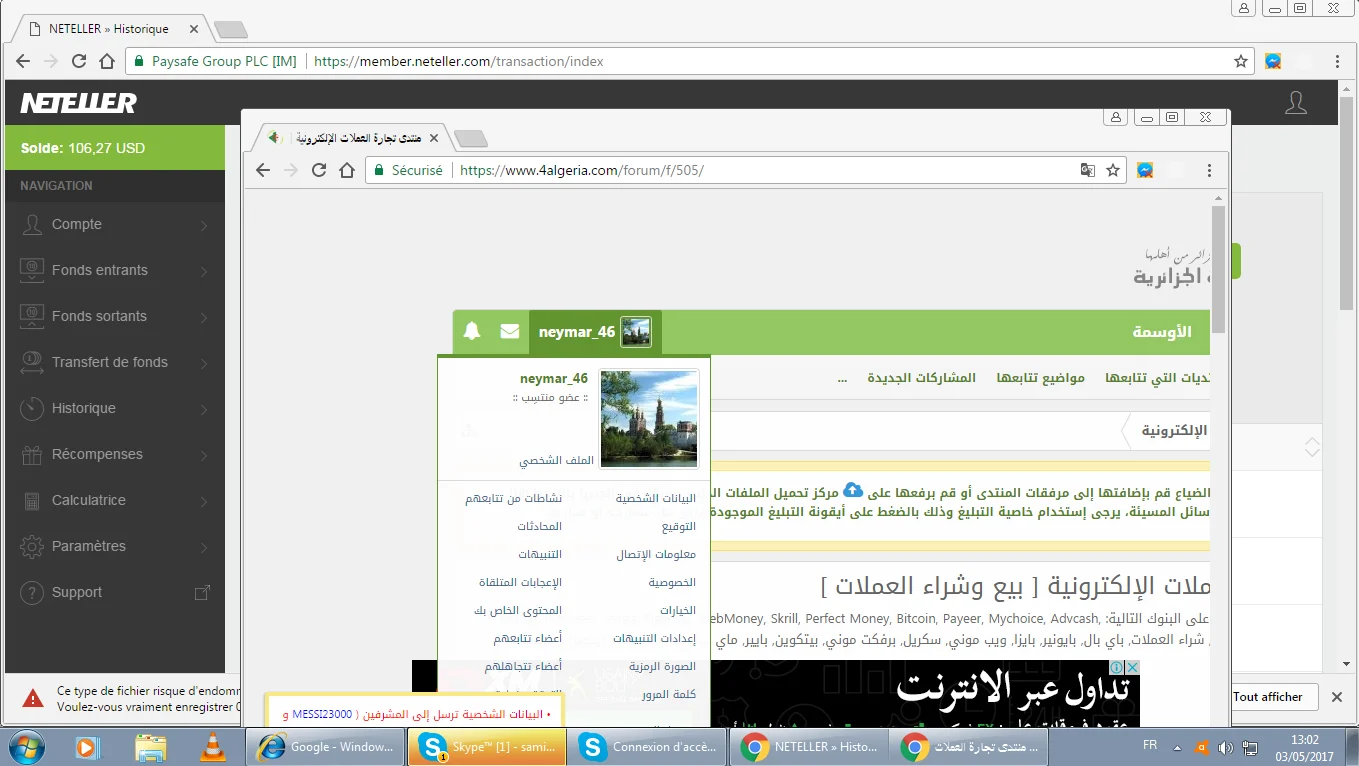The width and height of the screenshot is (1359, 766).
Task: Open the Support link in sidebar
Action: [x=77, y=593]
